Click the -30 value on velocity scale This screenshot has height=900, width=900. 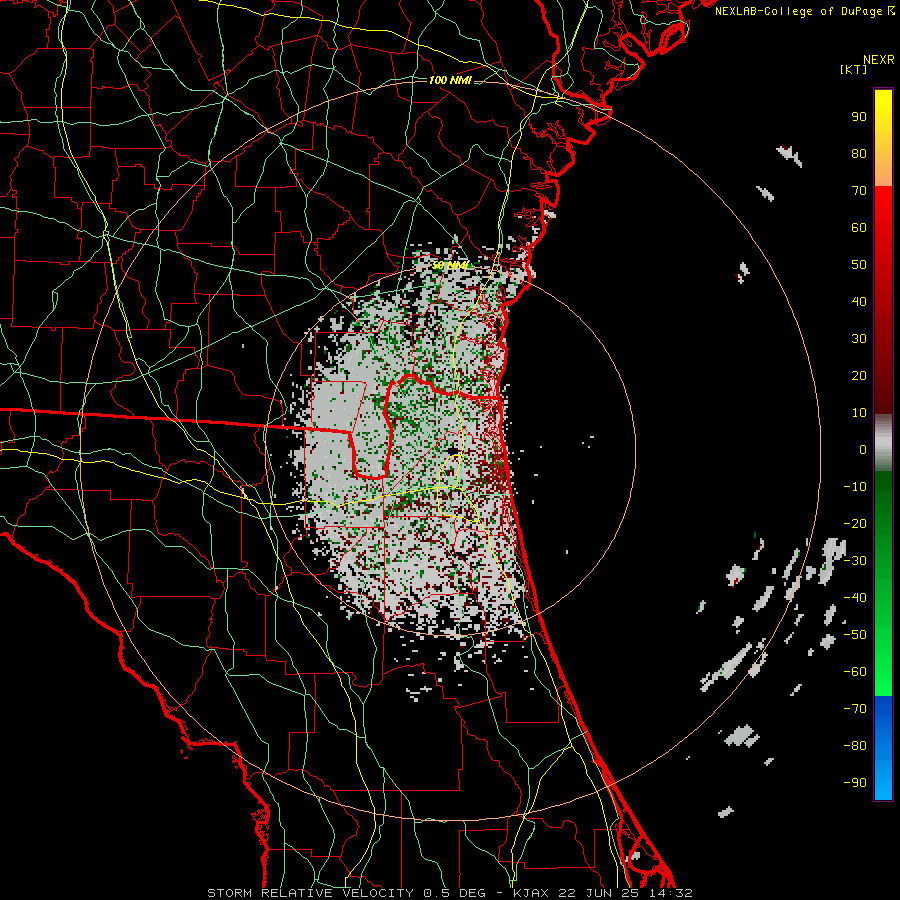pyautogui.click(x=855, y=560)
